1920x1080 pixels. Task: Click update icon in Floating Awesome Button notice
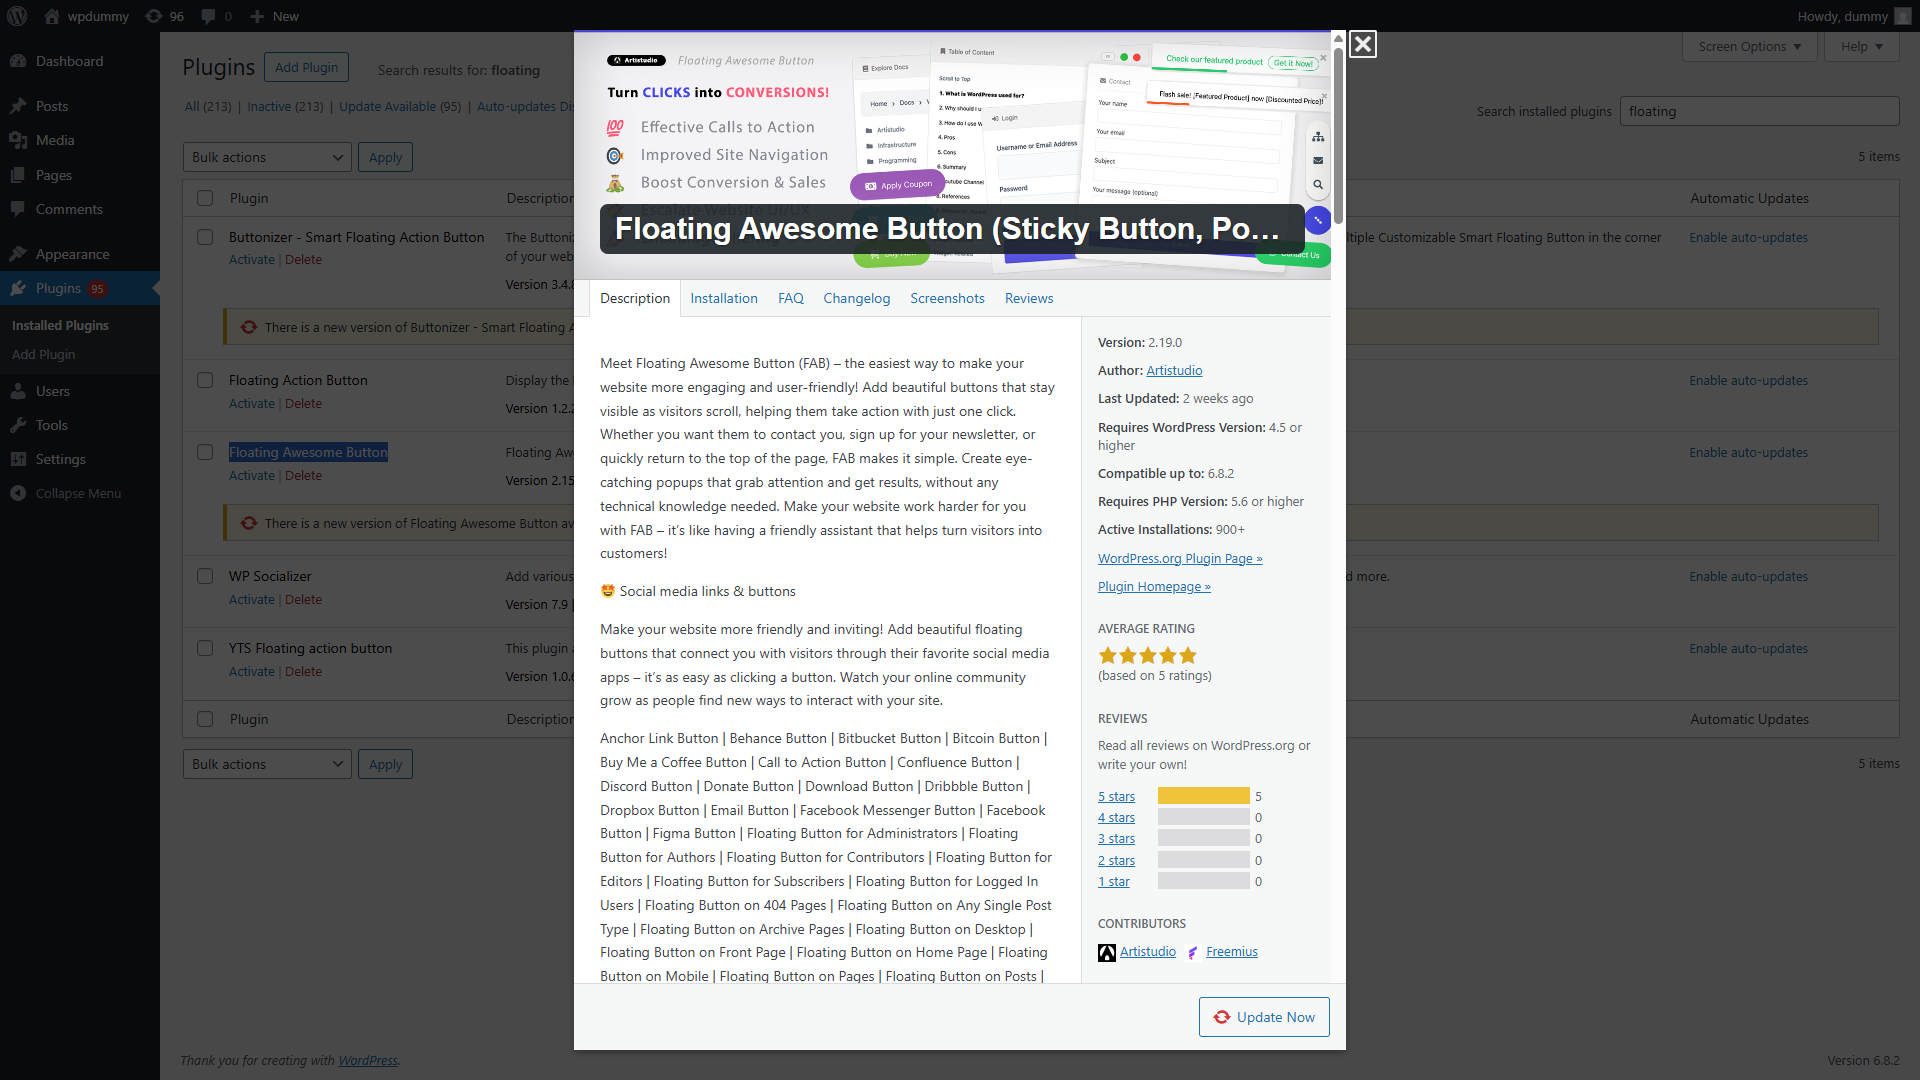[249, 523]
